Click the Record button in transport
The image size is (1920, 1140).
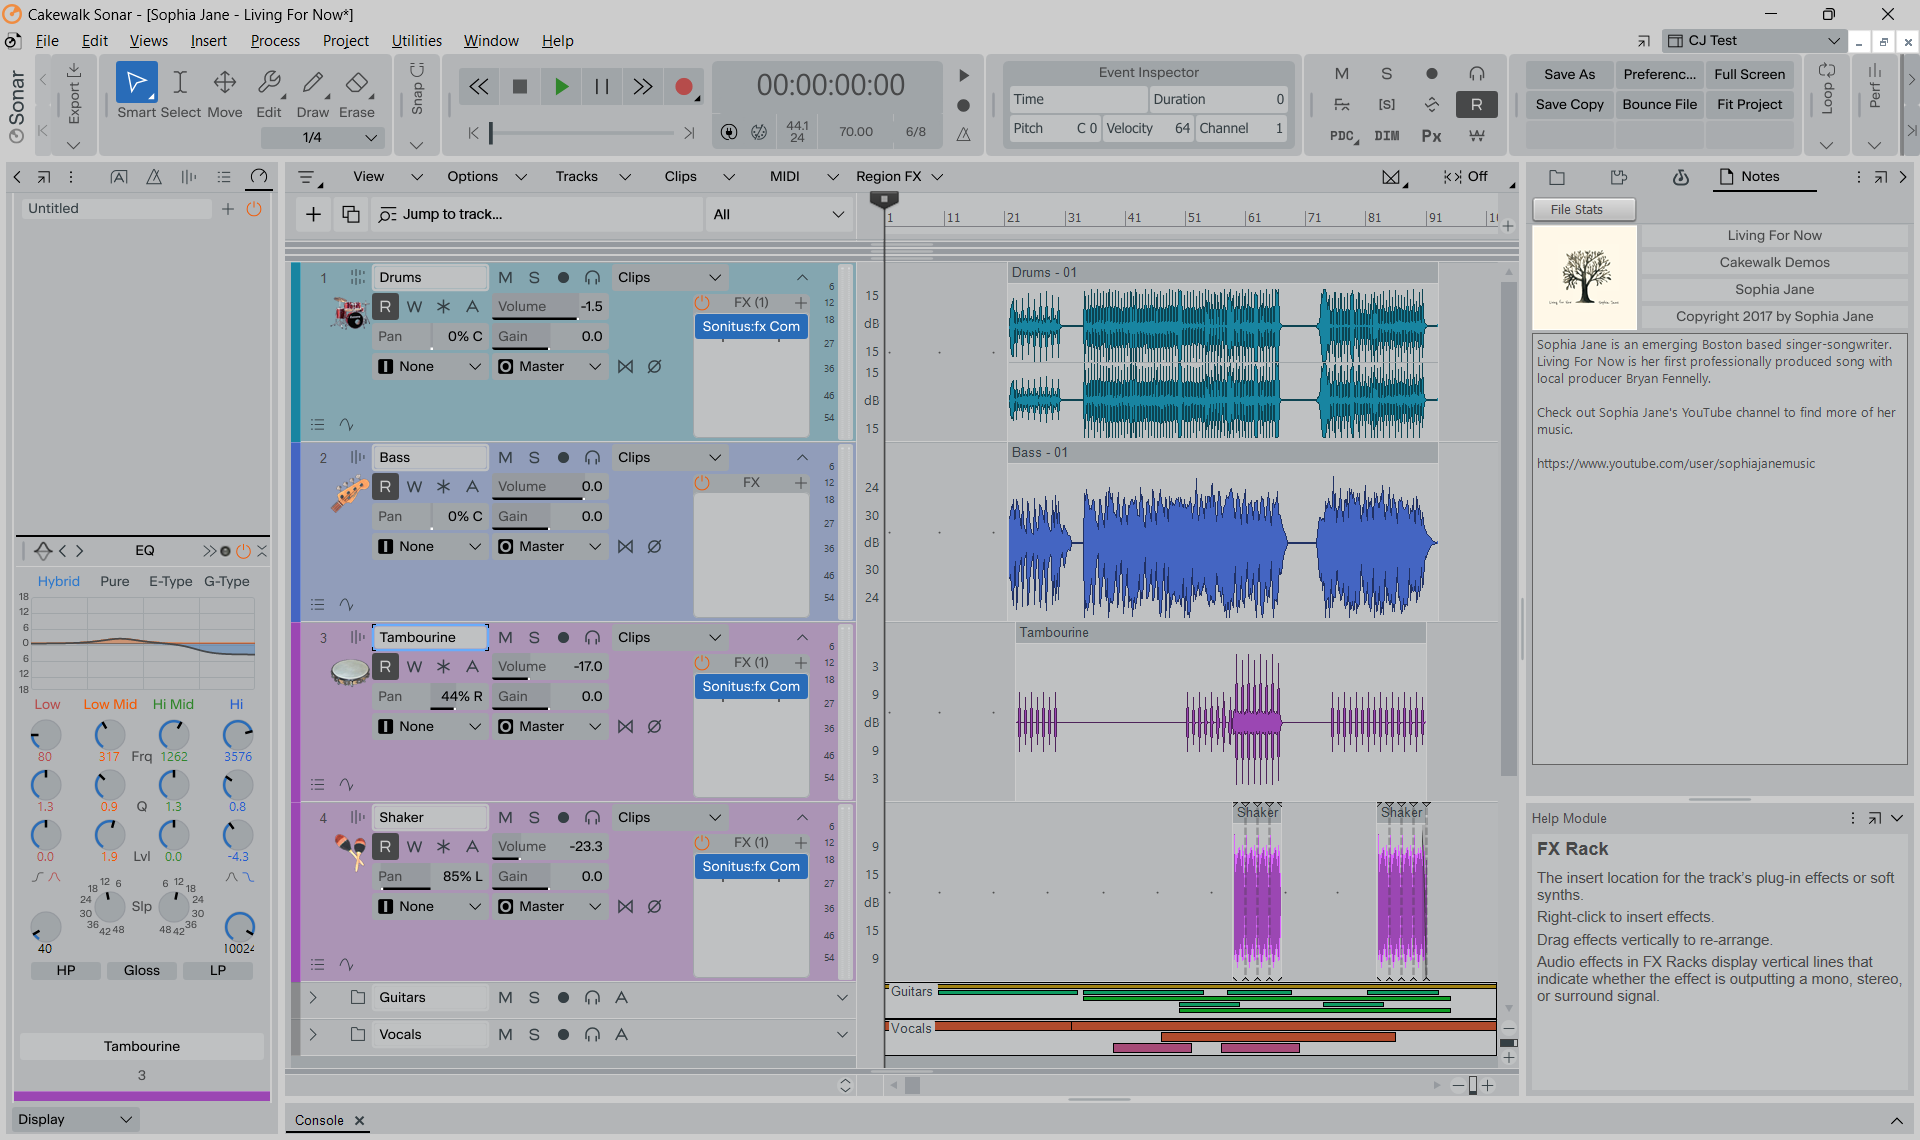pos(684,87)
